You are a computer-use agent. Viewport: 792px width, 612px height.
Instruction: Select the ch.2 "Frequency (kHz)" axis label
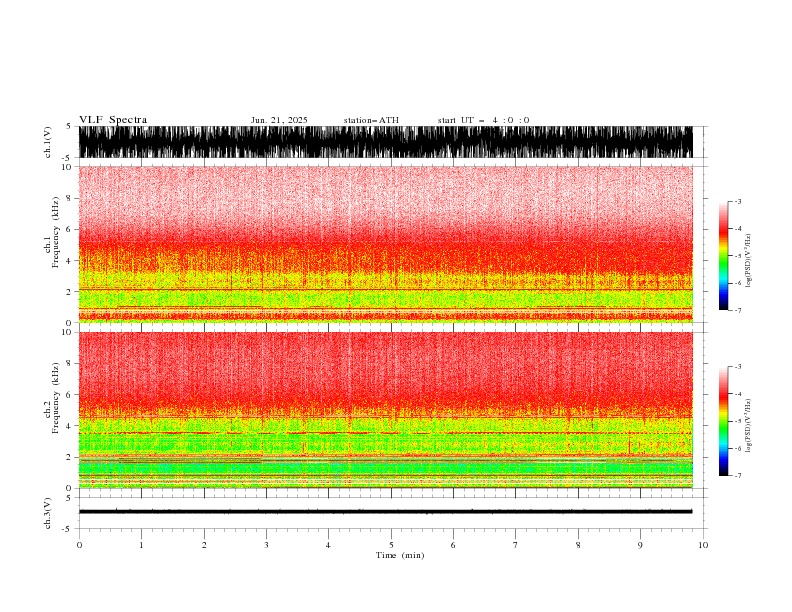[x=55, y=398]
